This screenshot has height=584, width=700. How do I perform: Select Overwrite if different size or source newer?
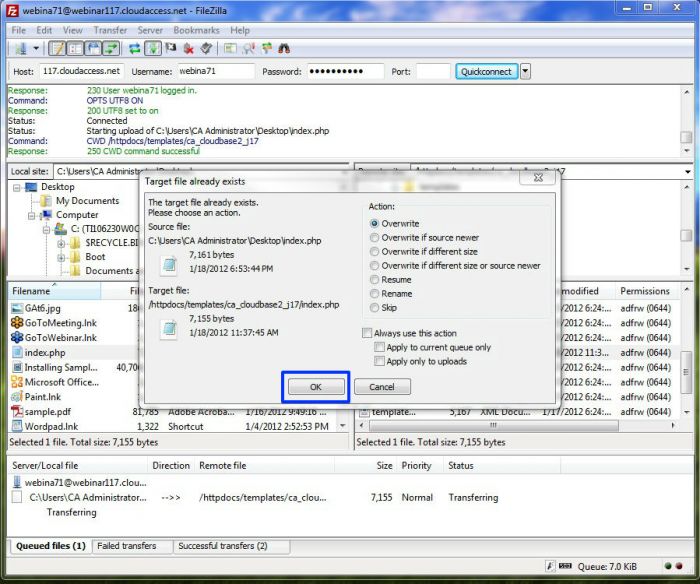pos(375,266)
